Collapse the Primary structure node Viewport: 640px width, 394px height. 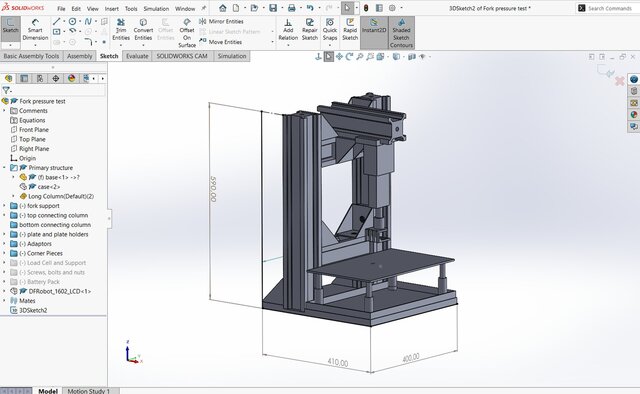tap(4, 168)
